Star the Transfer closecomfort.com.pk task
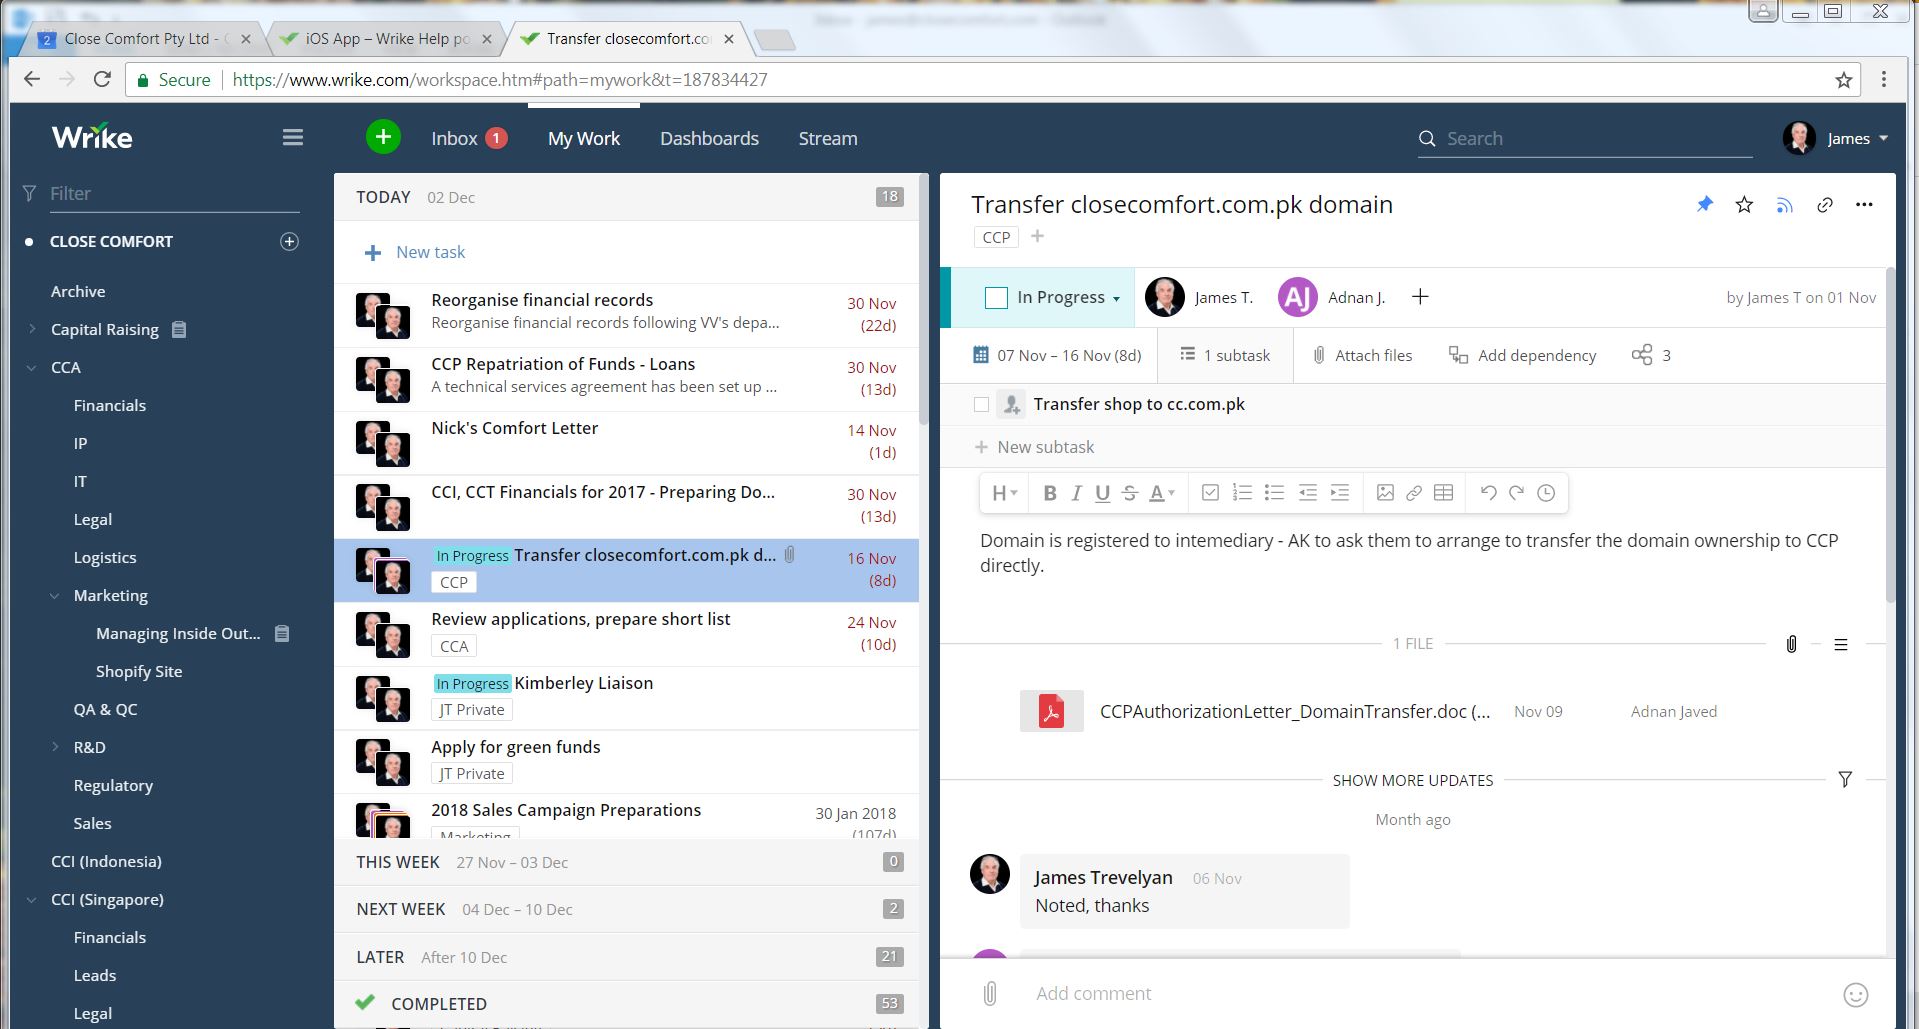 1744,205
